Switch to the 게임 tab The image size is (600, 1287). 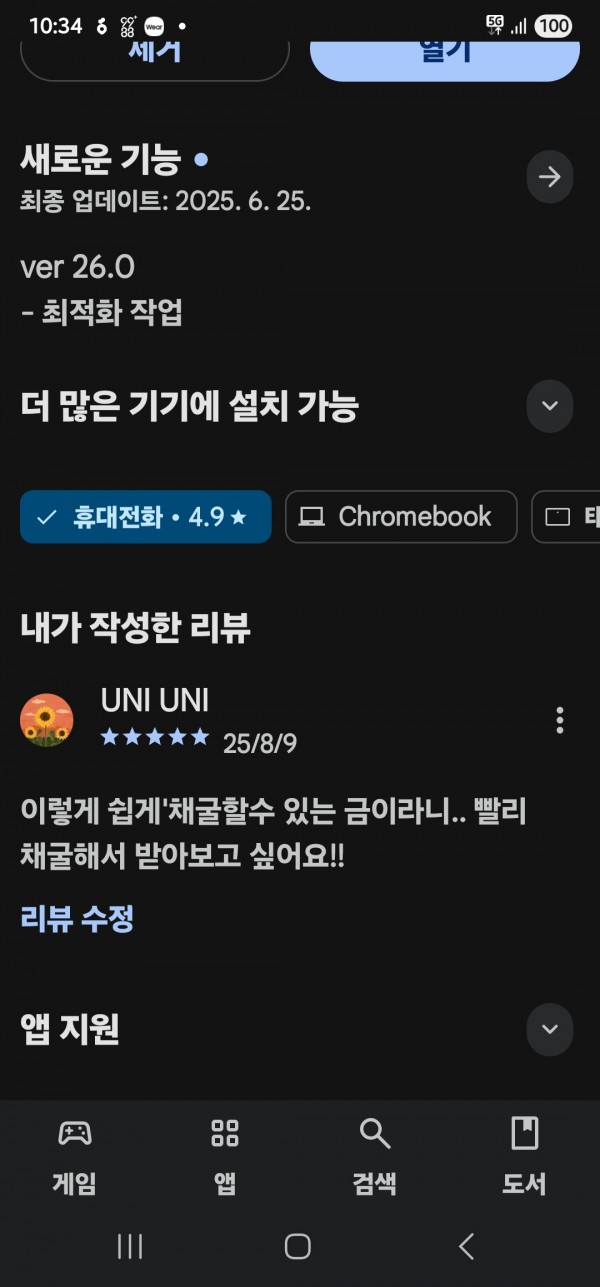pos(75,1157)
